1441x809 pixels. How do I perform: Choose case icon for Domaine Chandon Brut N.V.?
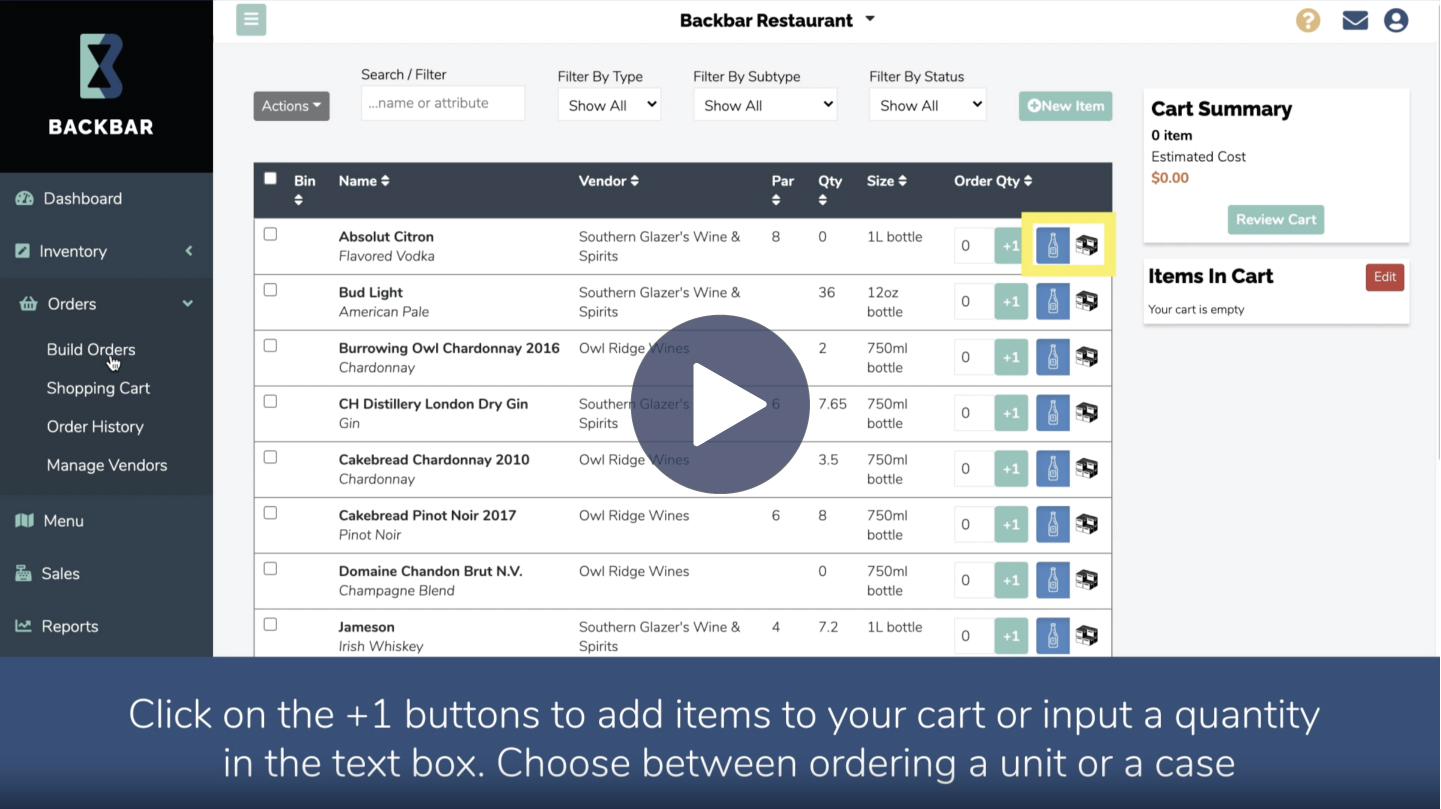click(1087, 580)
